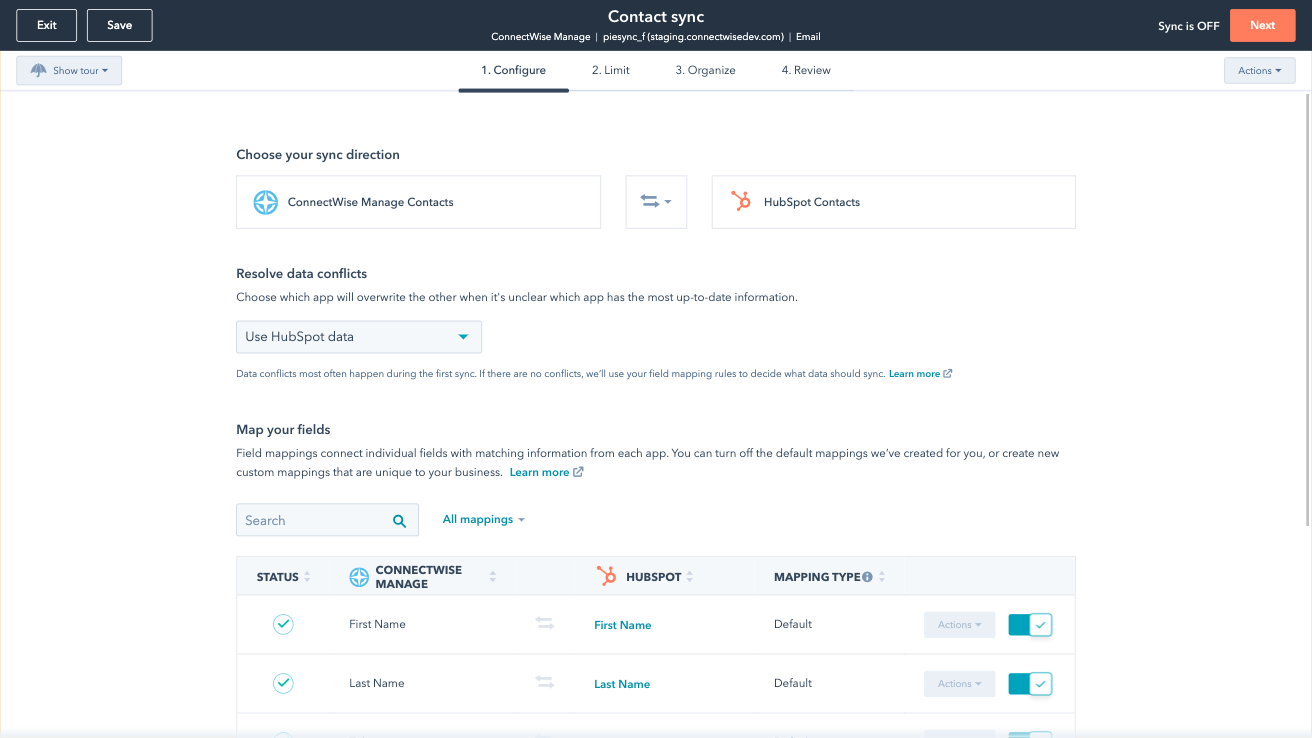Screen dimensions: 1312x738
Task: Open the top-right Actions menu
Action: [x=1259, y=71]
